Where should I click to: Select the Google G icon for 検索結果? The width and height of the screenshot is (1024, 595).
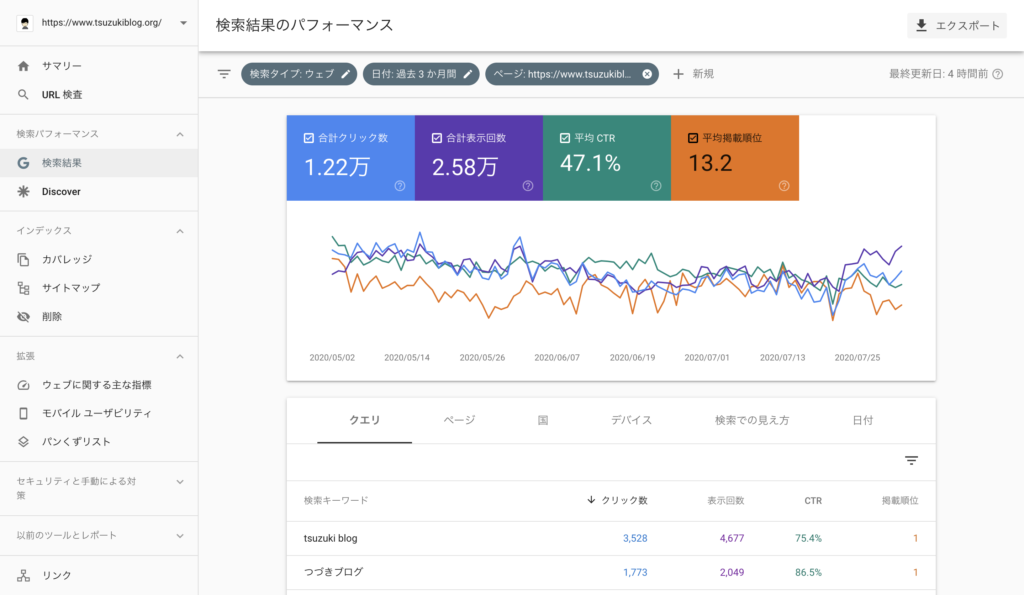(x=24, y=163)
